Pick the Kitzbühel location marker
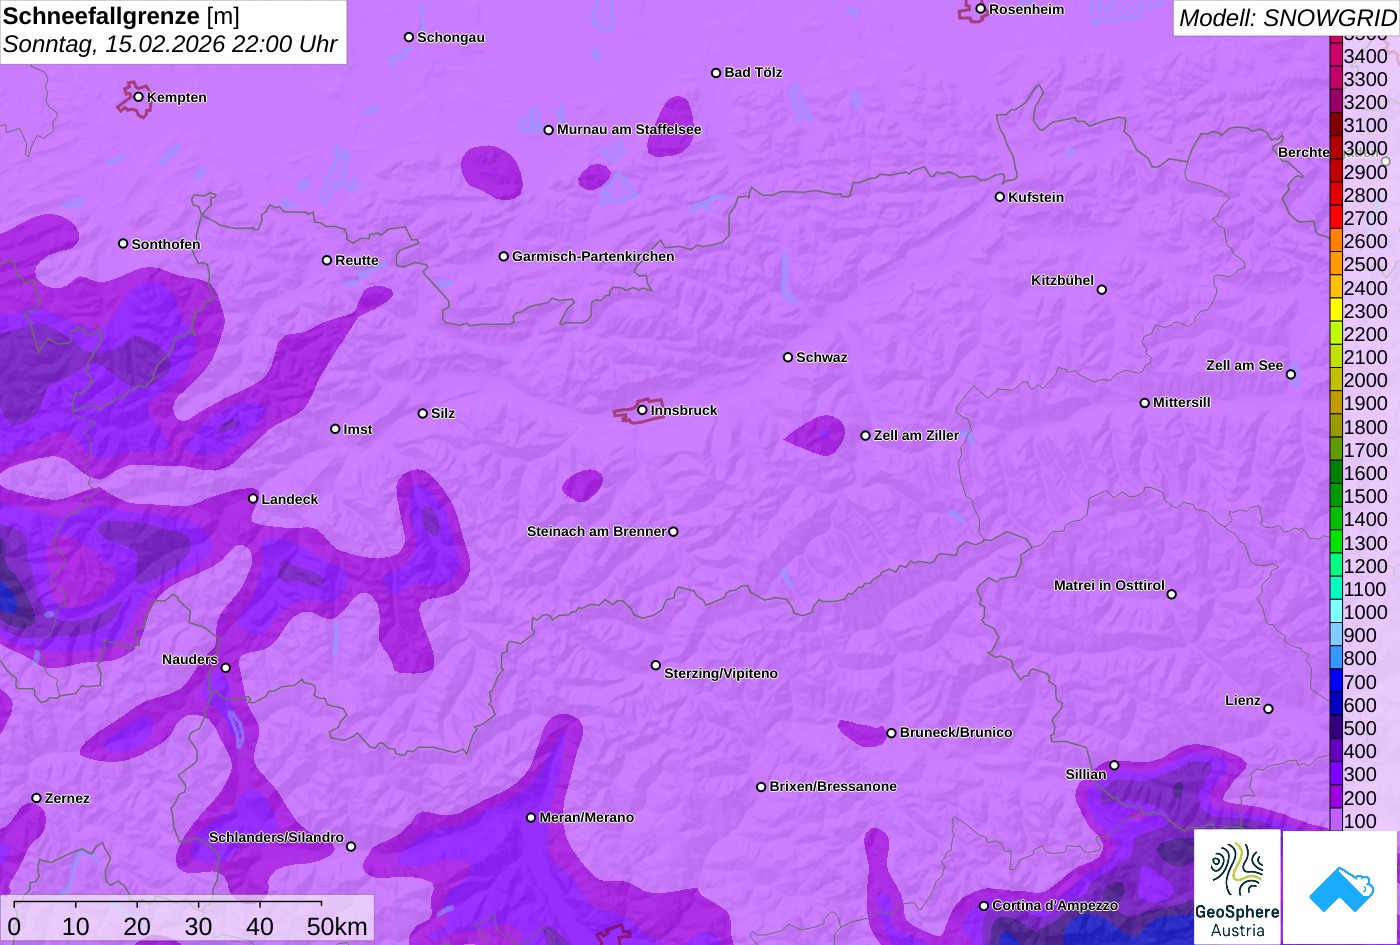This screenshot has height=945, width=1400. pyautogui.click(x=1102, y=290)
